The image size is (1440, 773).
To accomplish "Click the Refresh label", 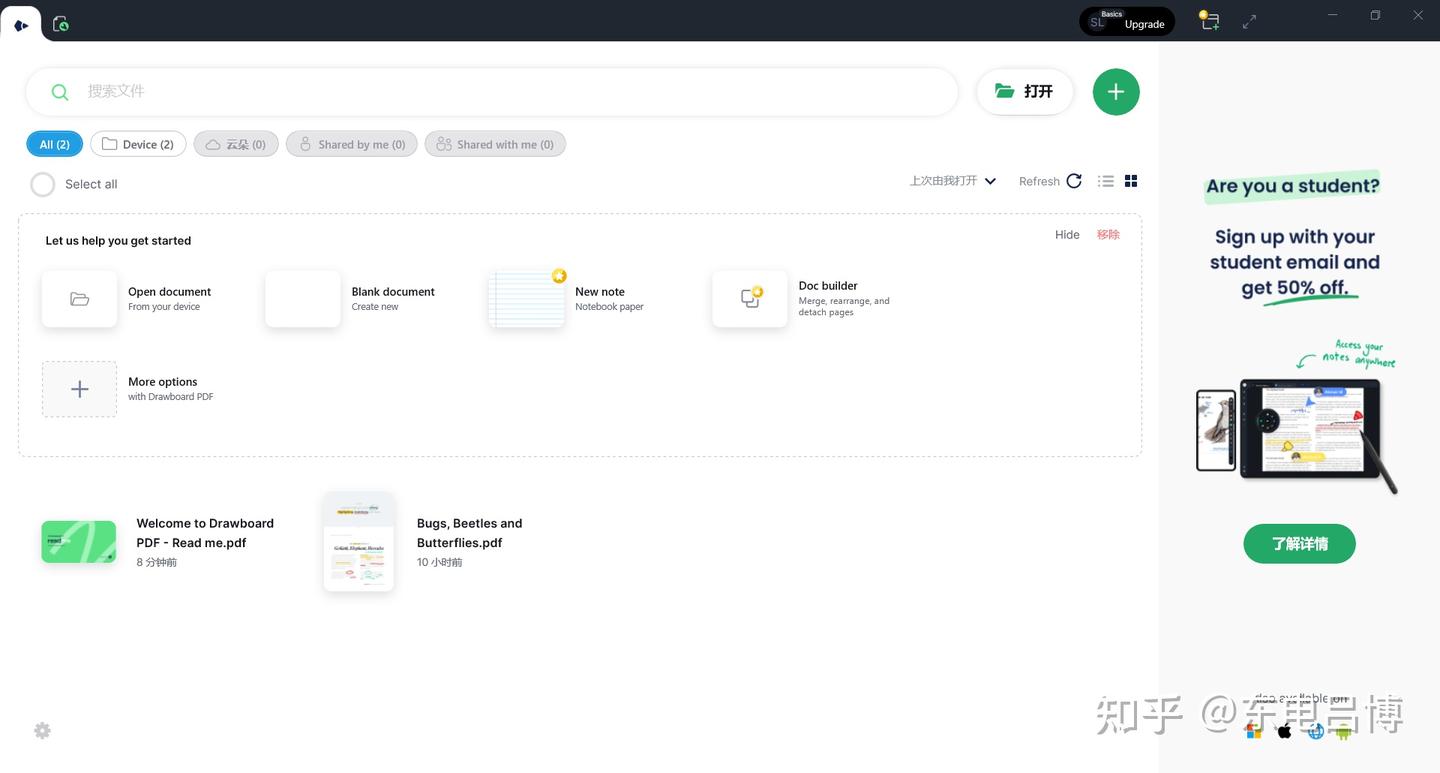I will click(x=1039, y=182).
